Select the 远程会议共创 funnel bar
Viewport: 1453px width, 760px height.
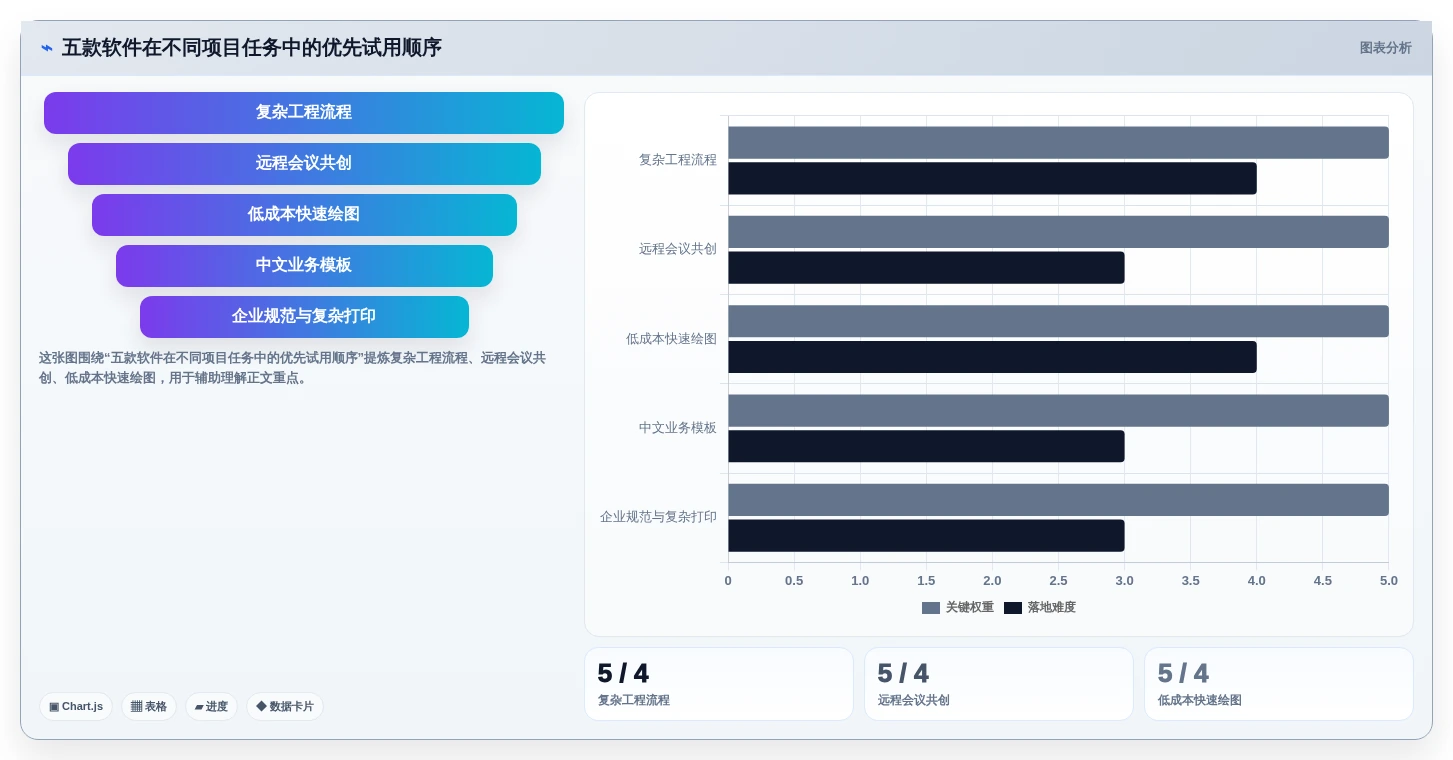(x=304, y=163)
